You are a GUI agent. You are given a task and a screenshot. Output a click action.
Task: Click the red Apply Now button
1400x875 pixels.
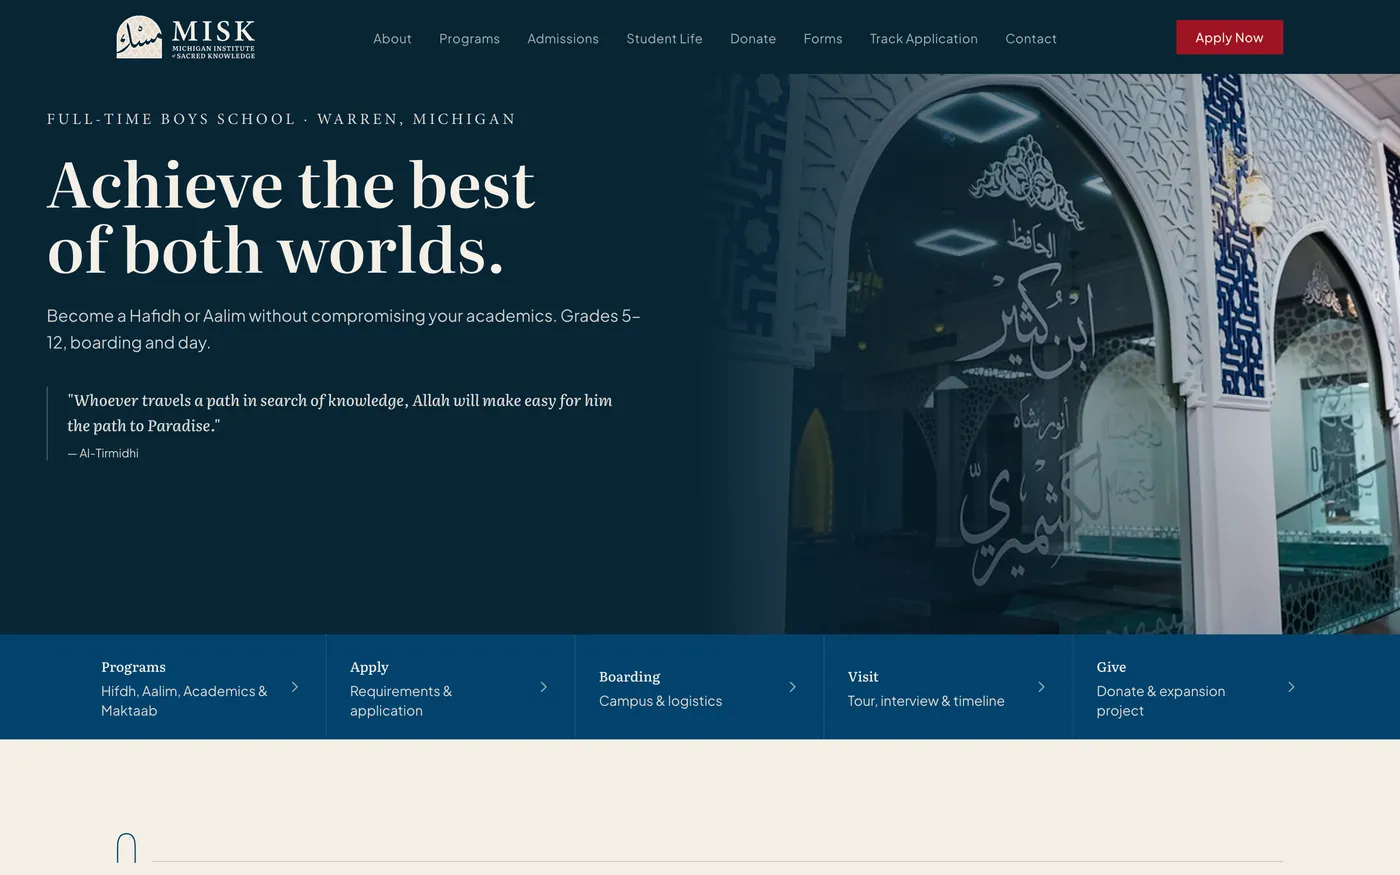(x=1229, y=37)
